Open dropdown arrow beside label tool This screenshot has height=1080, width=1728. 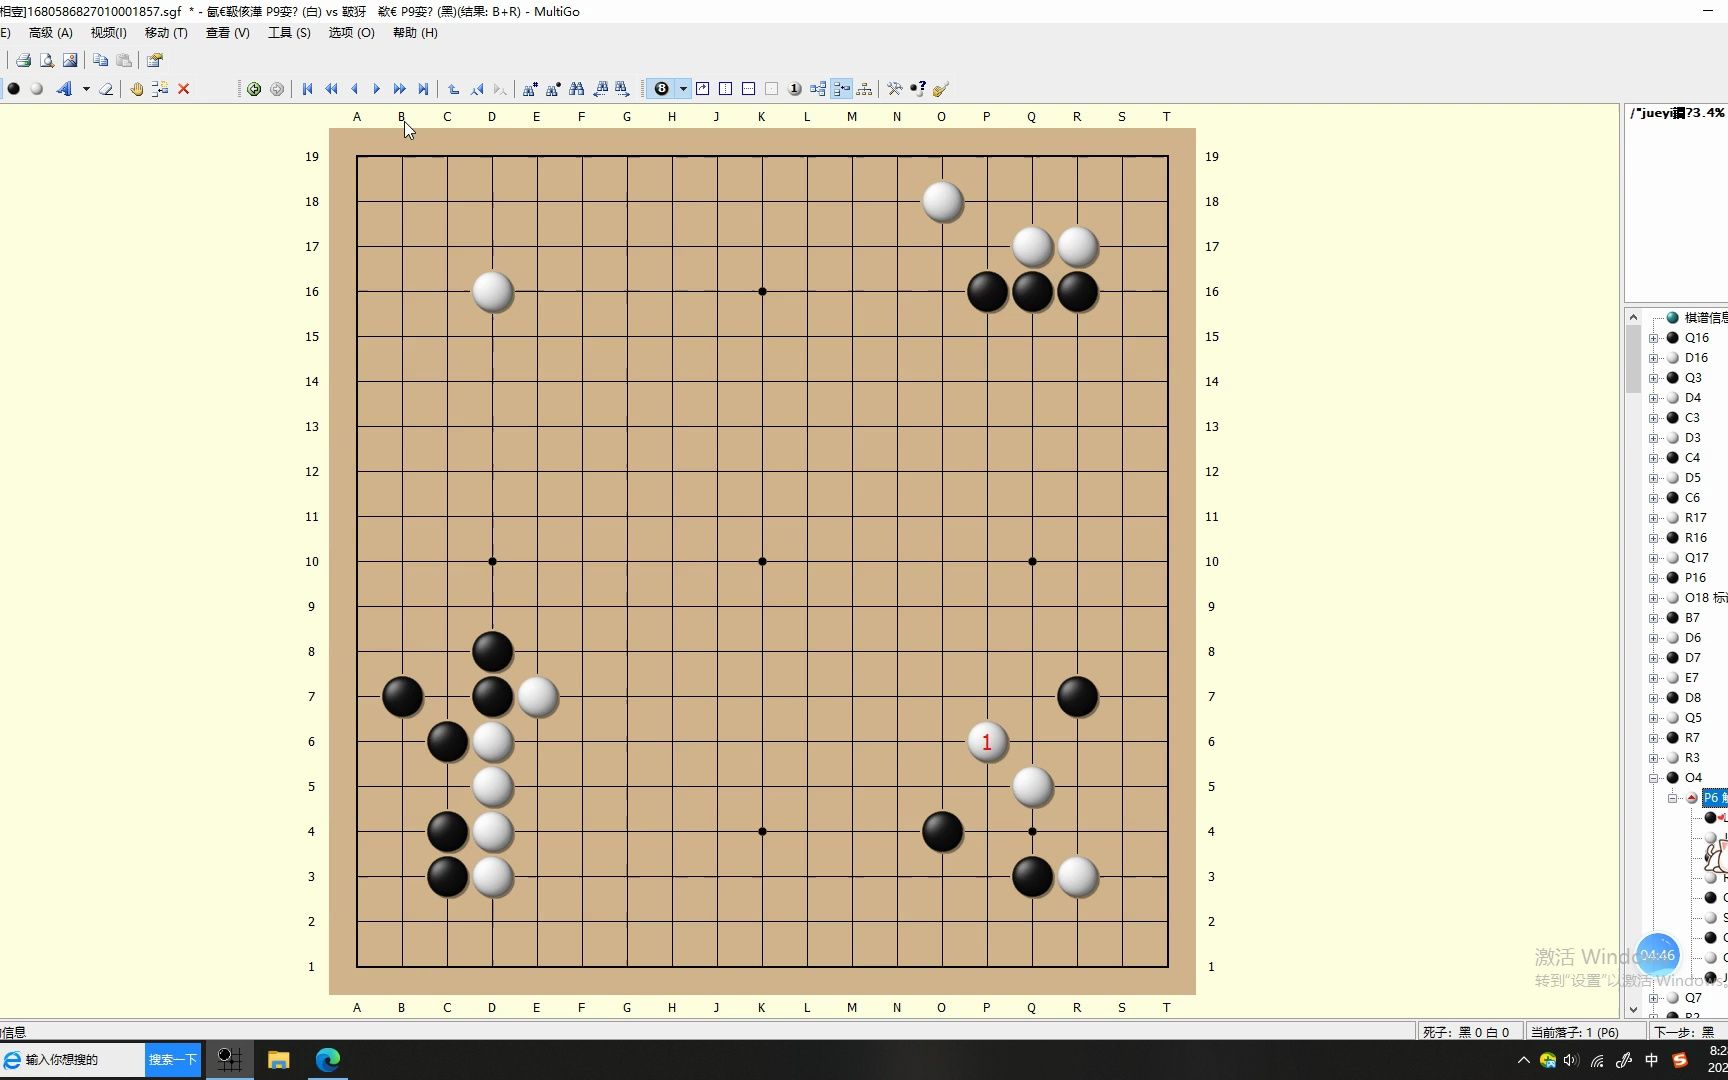(86, 89)
